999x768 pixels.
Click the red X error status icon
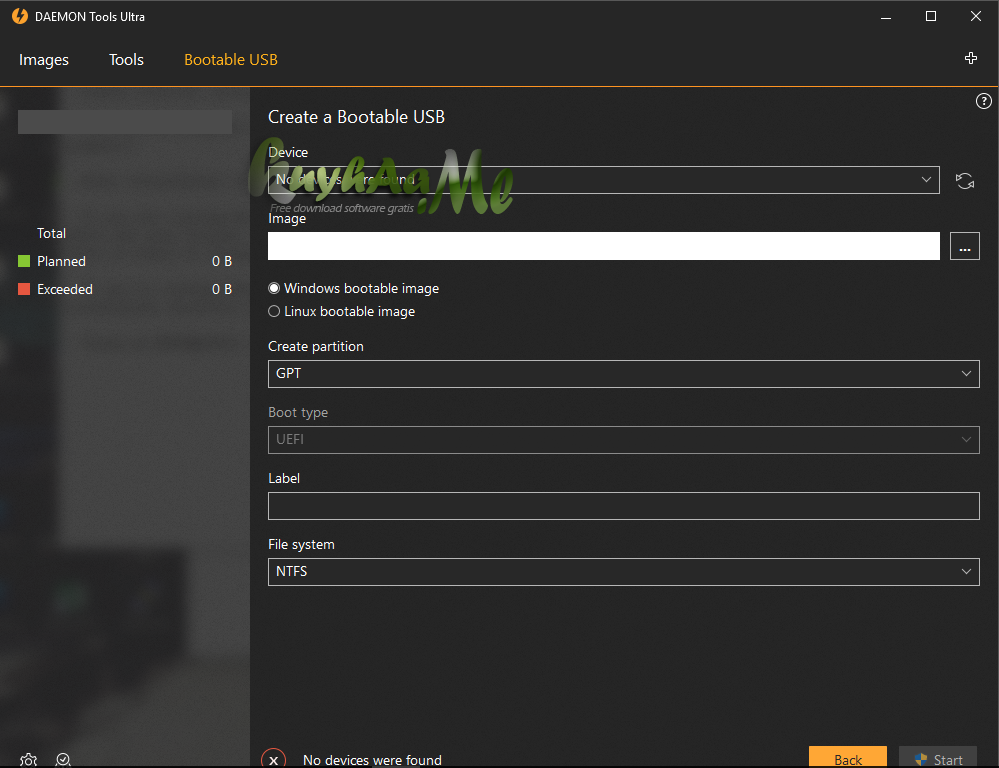click(x=273, y=757)
